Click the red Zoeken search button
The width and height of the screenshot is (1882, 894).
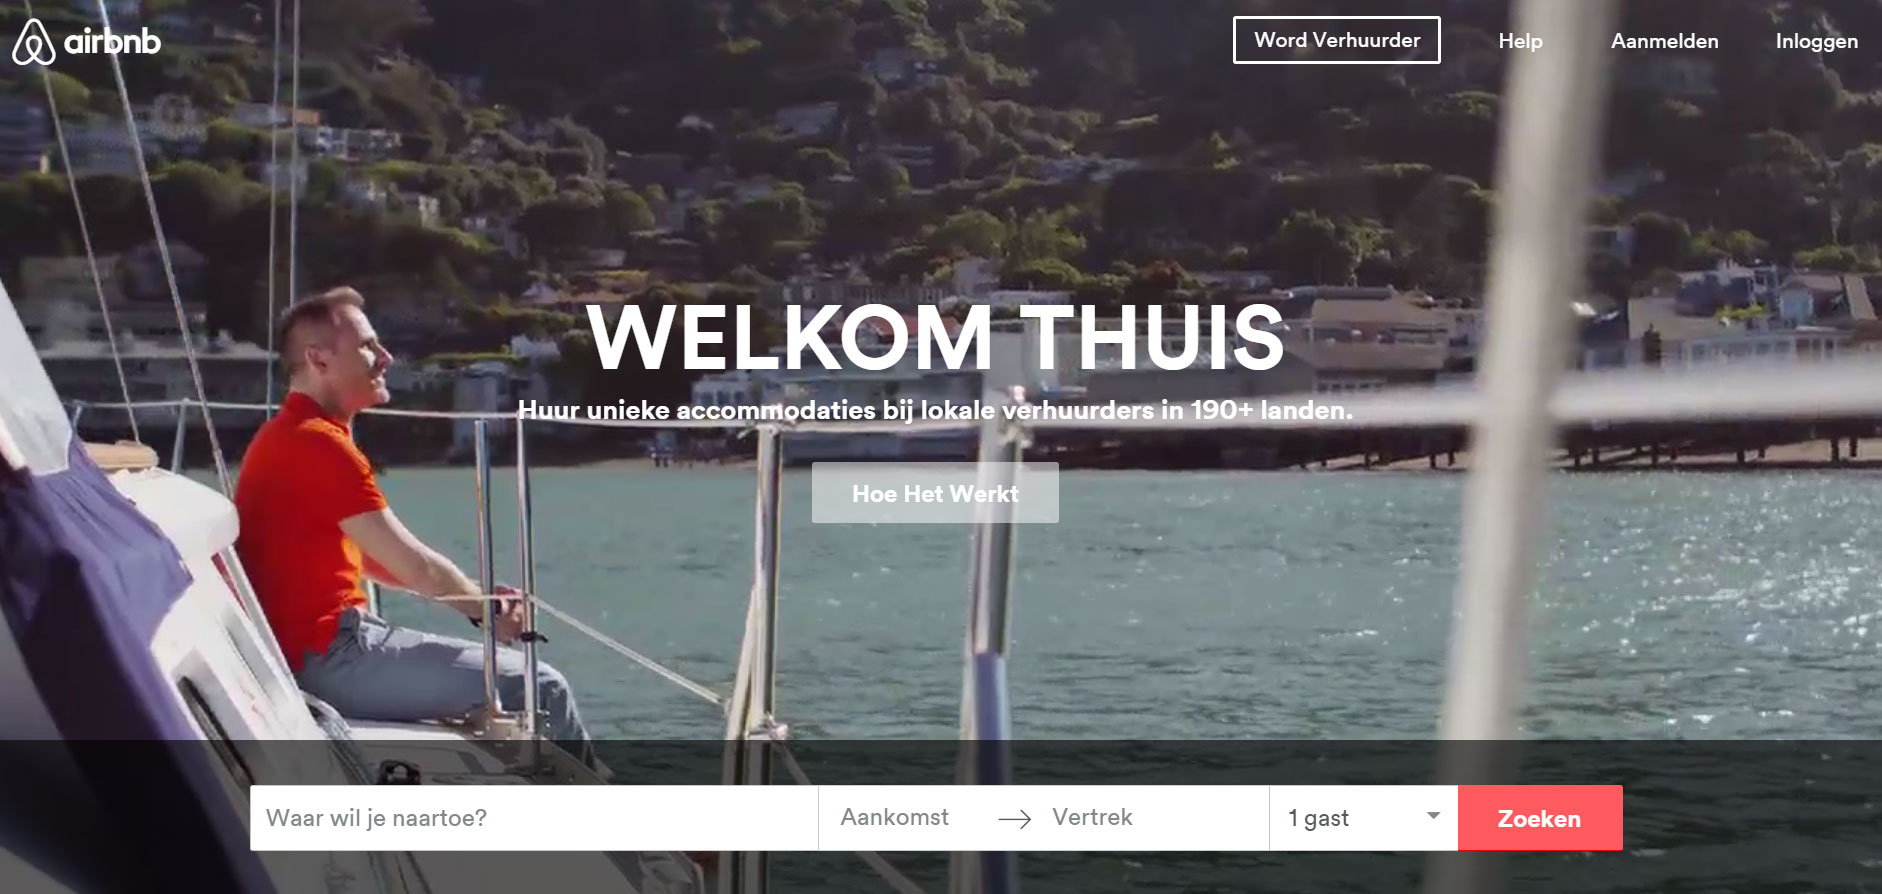[x=1540, y=818]
